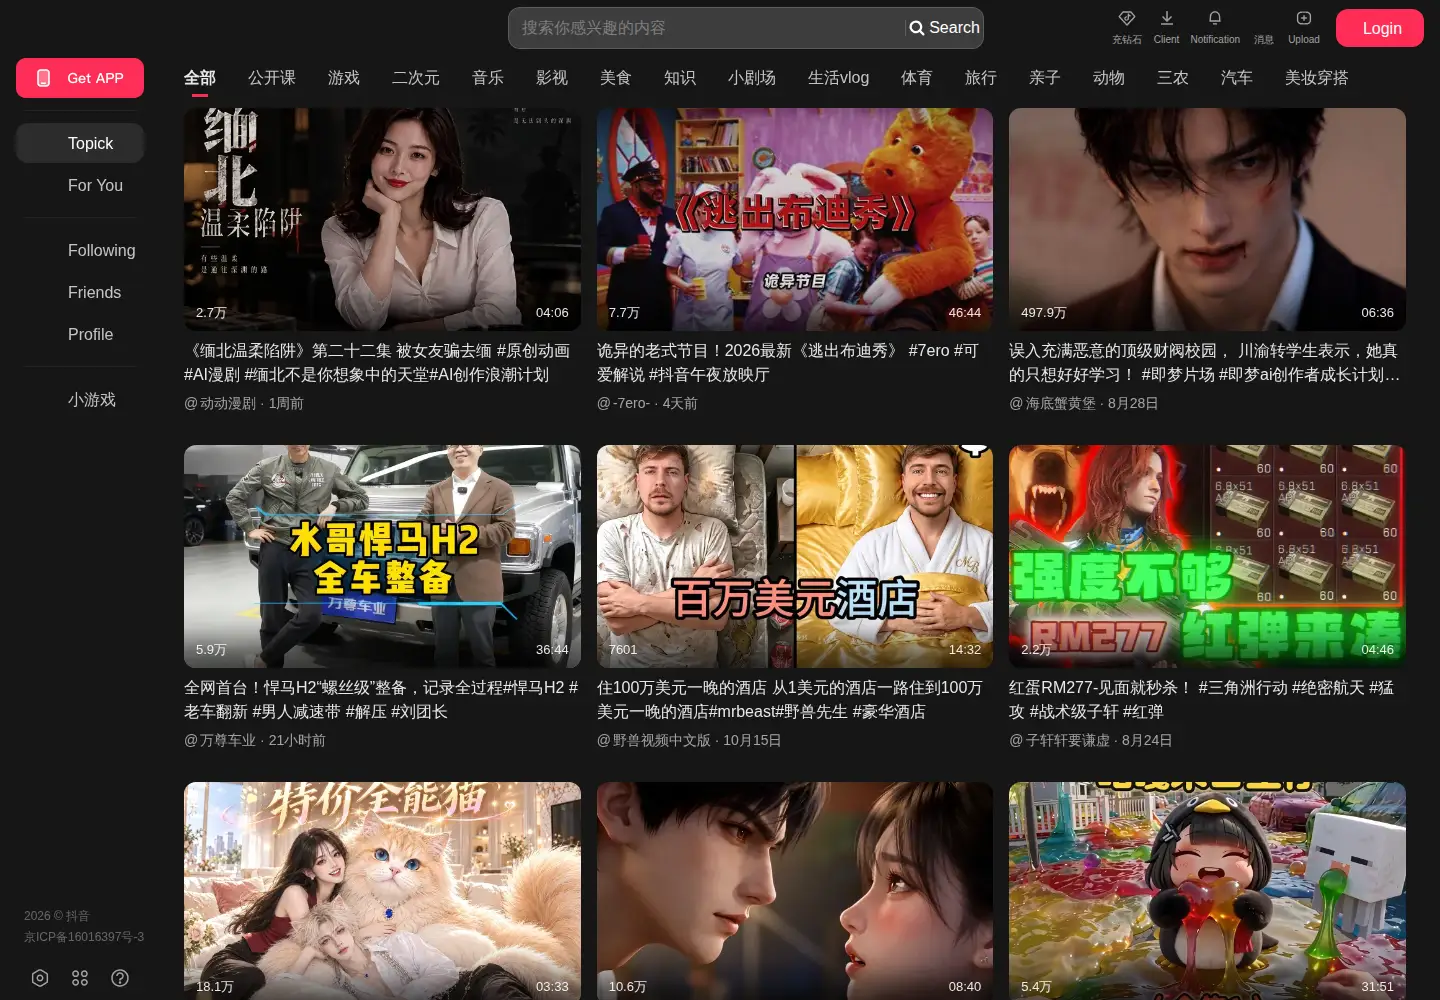The image size is (1440, 1000).
Task: Switch to the 生活vlog tab
Action: point(838,78)
